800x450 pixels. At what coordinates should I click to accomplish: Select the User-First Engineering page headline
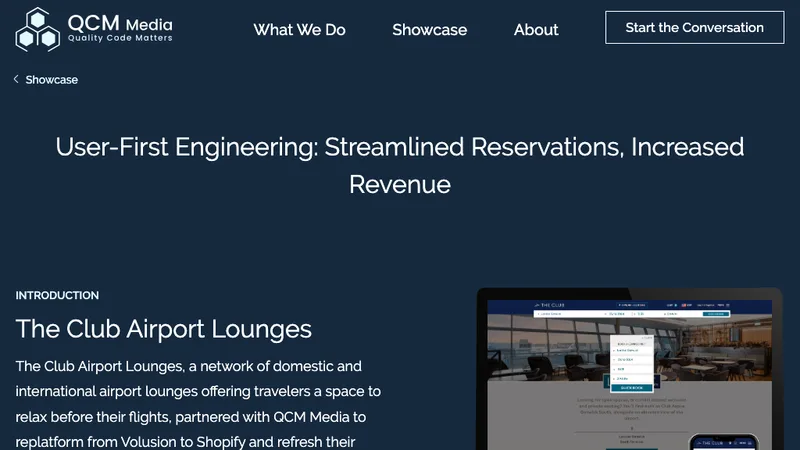click(400, 165)
